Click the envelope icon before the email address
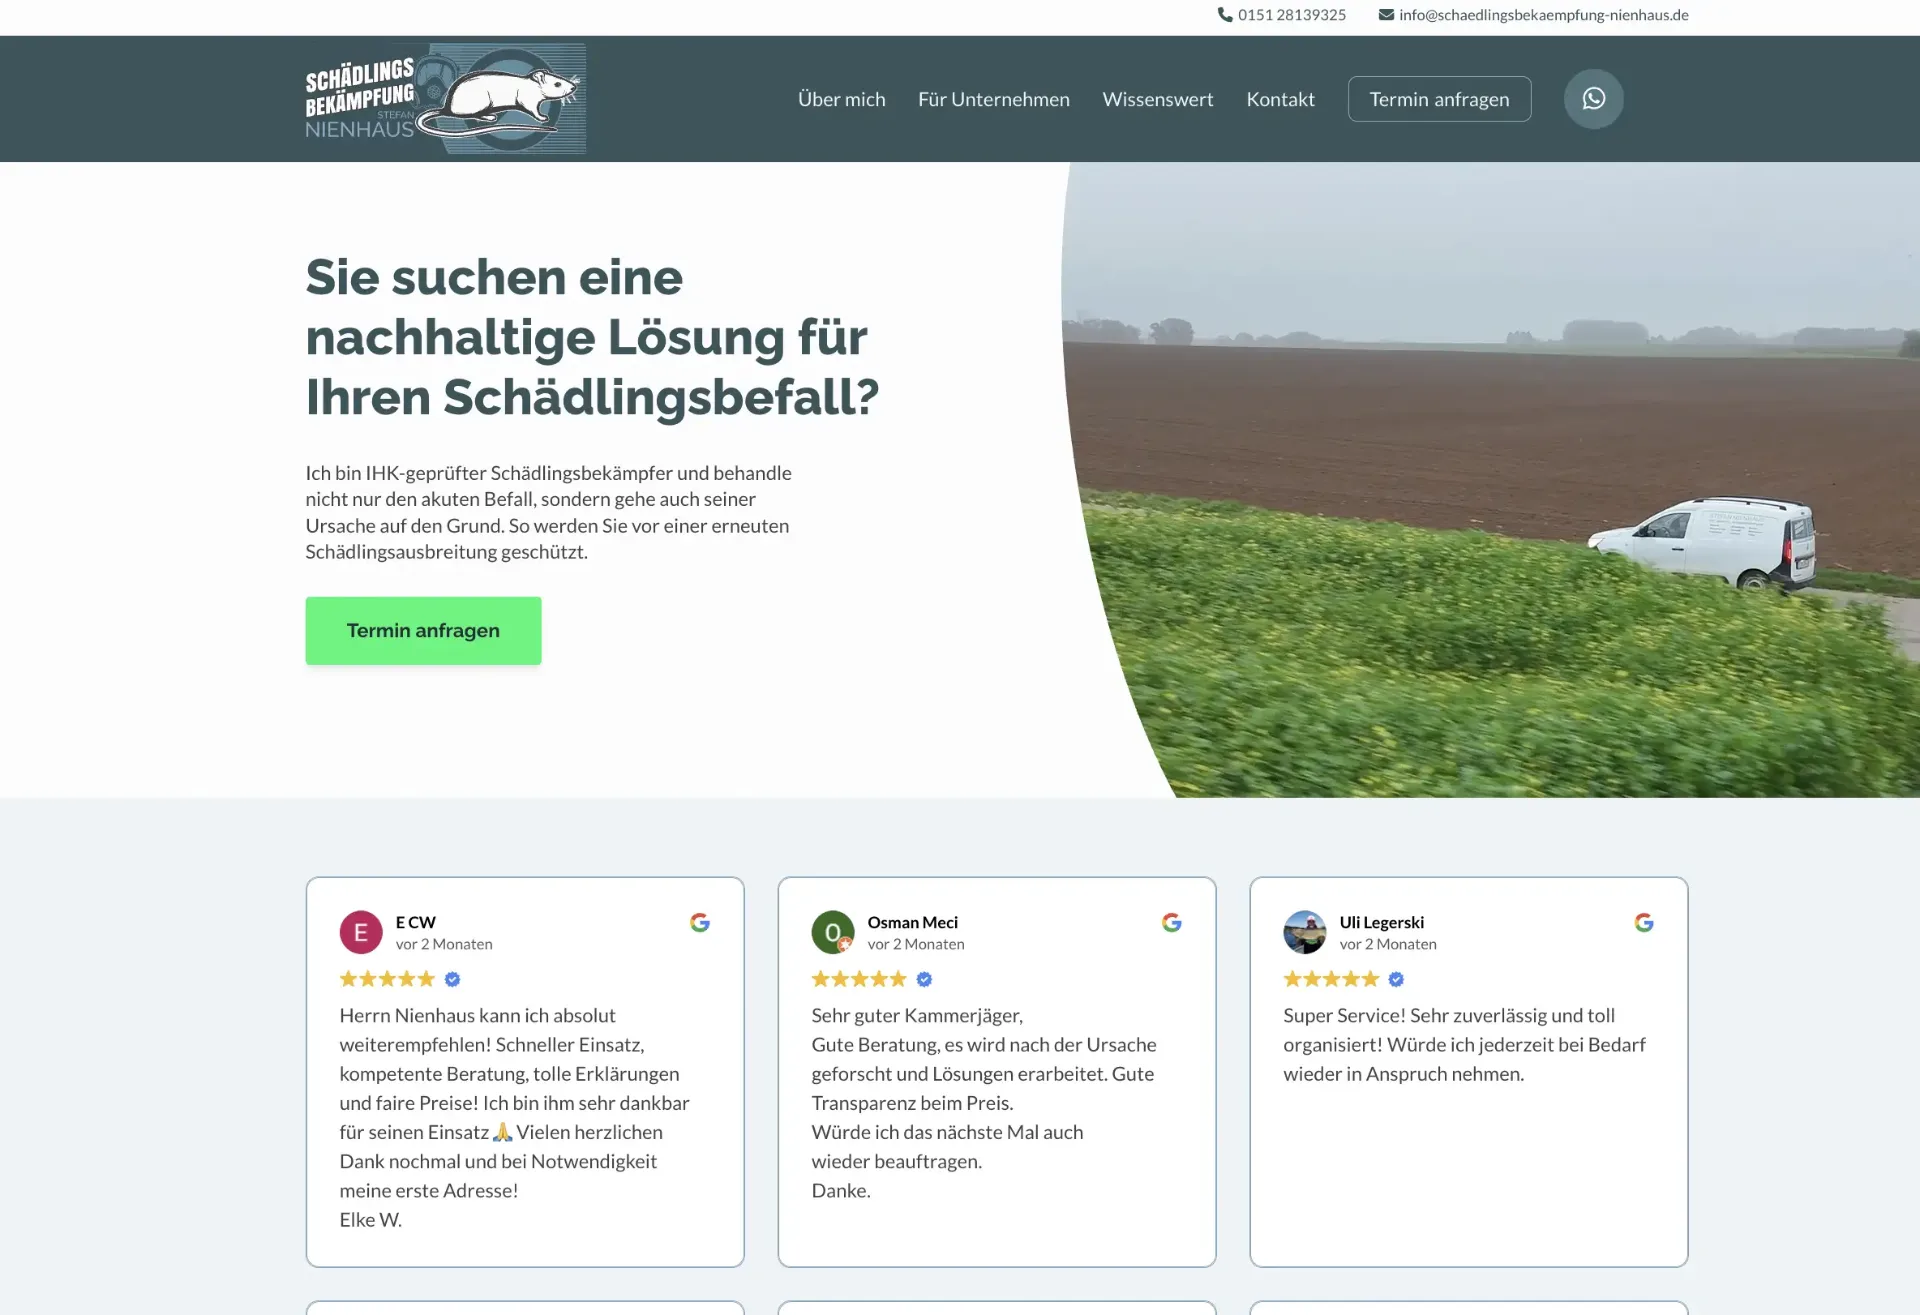 pos(1385,14)
